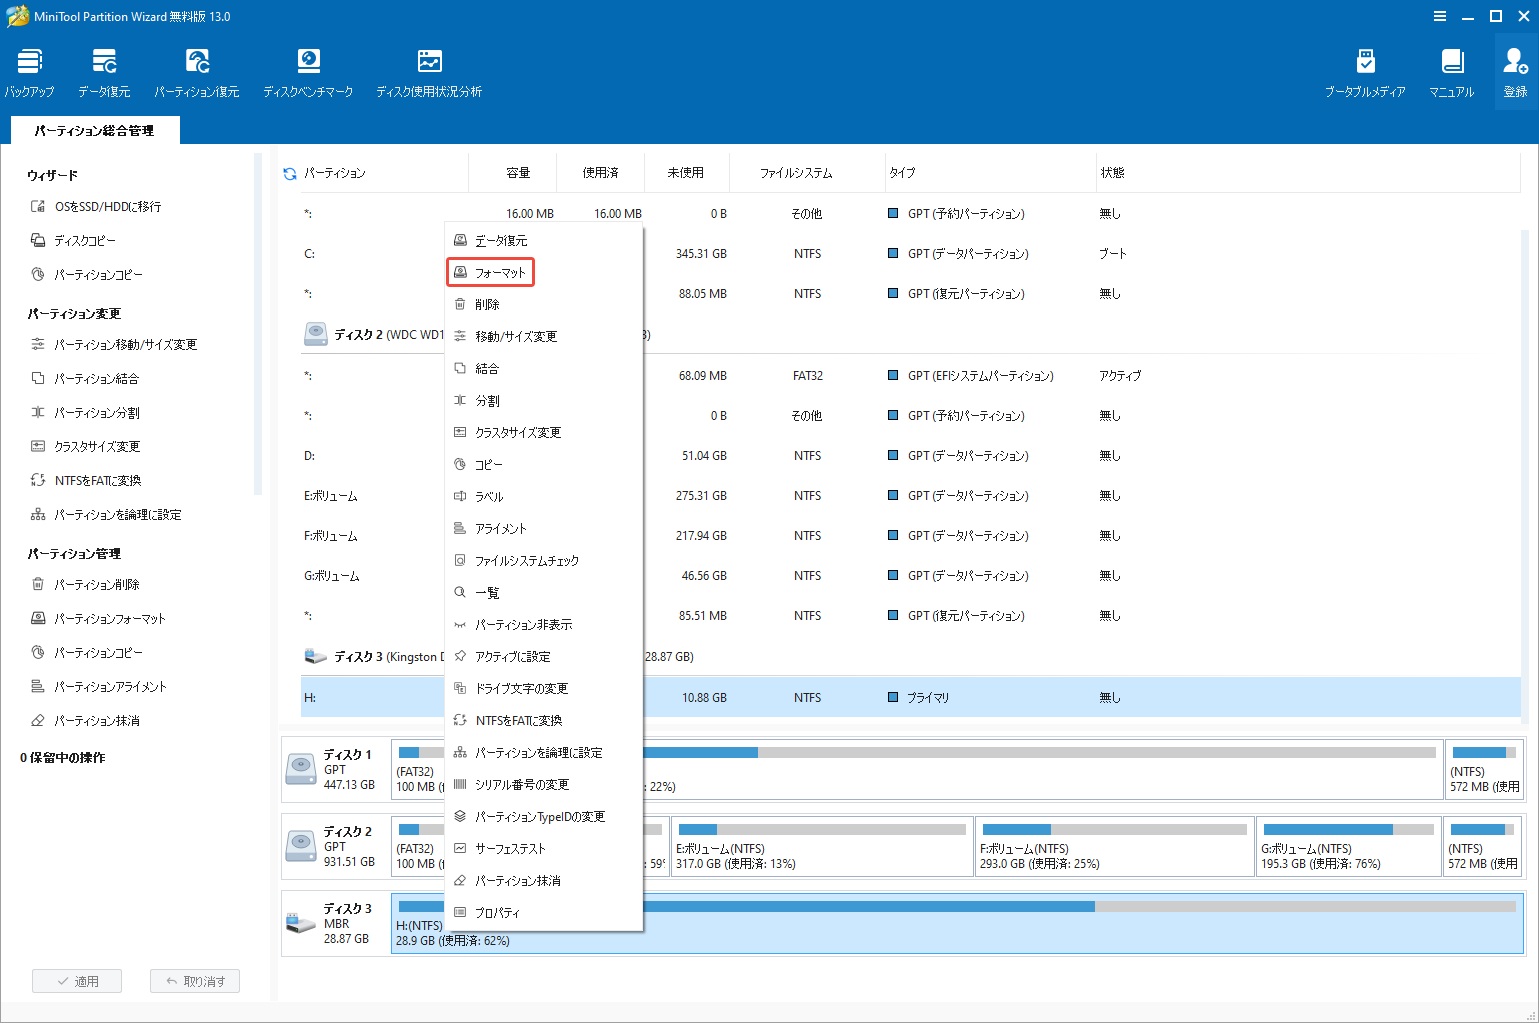The width and height of the screenshot is (1539, 1023).
Task: Launch データ復元 from the top toolbar
Action: click(x=103, y=70)
